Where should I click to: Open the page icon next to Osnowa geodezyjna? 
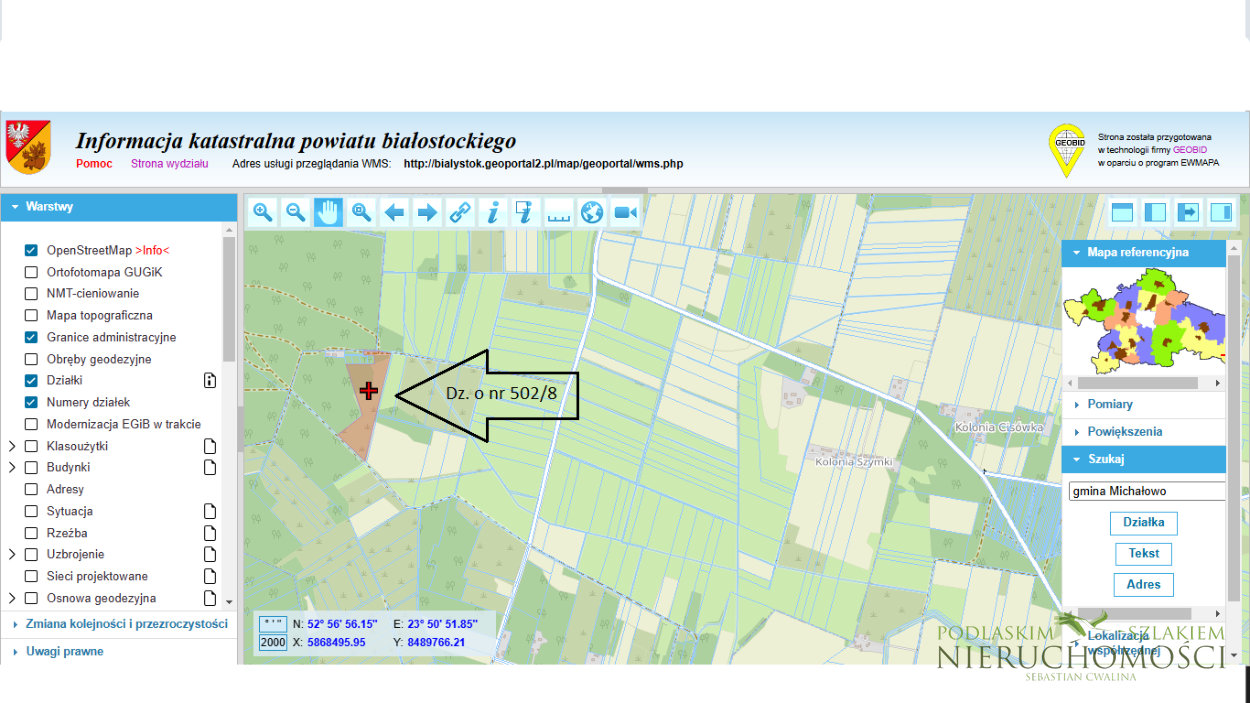[210, 598]
